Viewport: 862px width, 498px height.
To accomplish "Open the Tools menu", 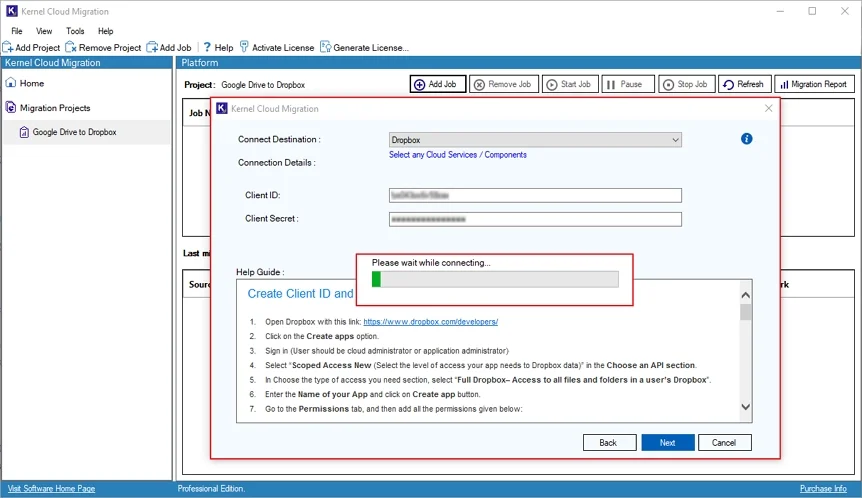I will pos(75,31).
